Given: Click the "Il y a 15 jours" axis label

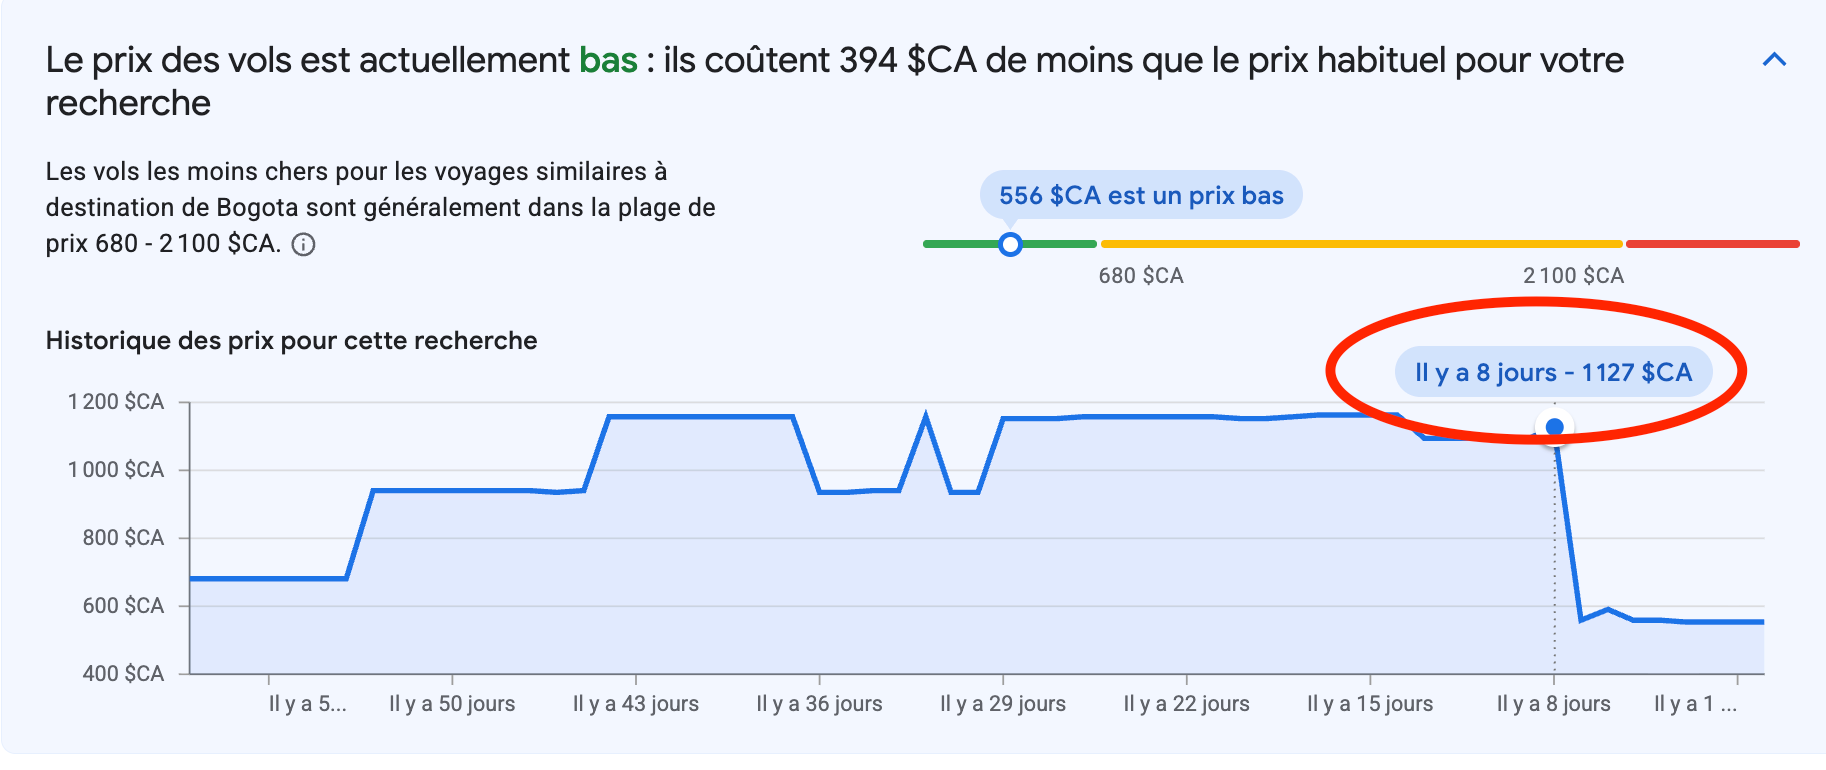Looking at the screenshot, I should 1370,704.
